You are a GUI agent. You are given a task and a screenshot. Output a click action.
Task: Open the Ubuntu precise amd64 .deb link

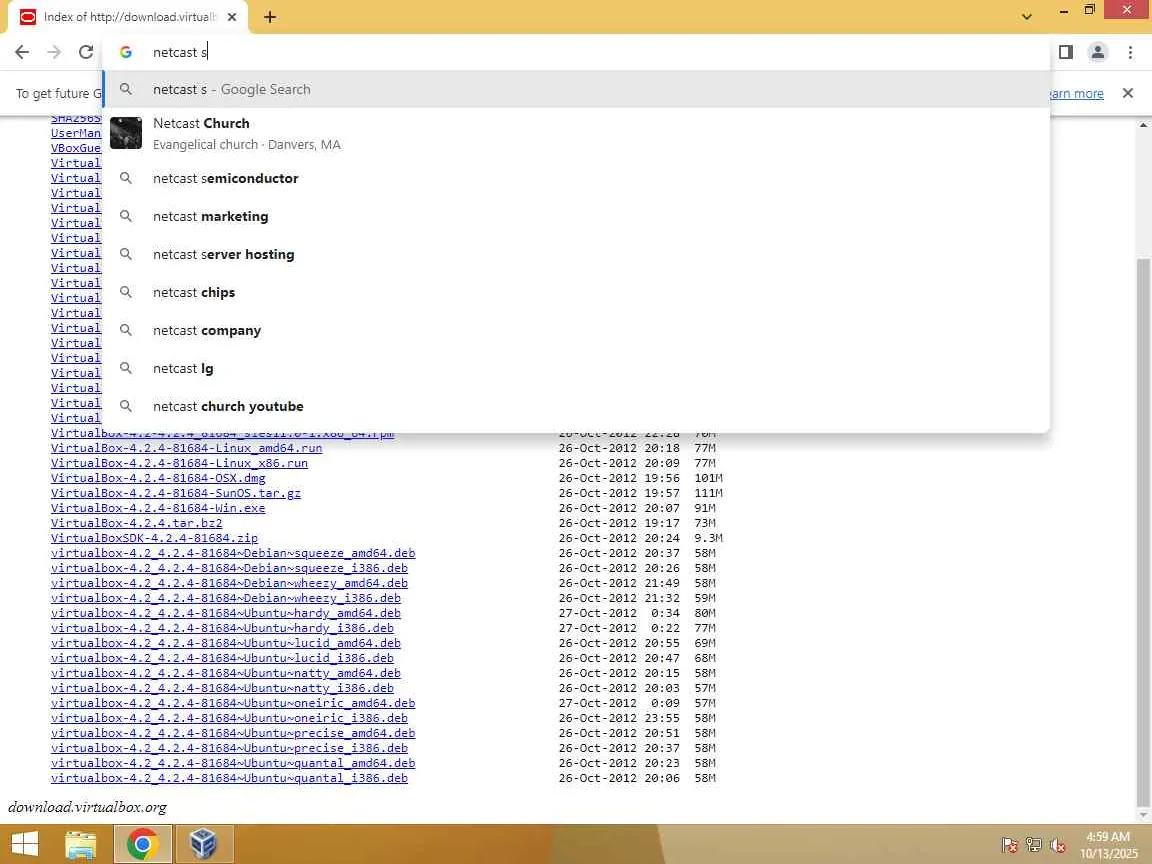tap(233, 733)
